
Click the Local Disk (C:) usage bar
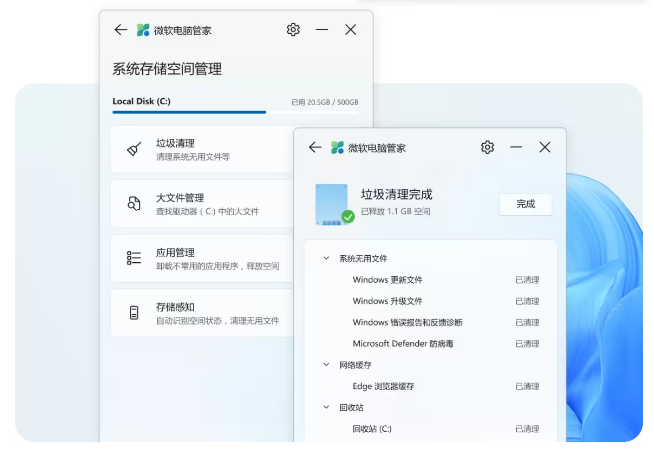click(189, 113)
